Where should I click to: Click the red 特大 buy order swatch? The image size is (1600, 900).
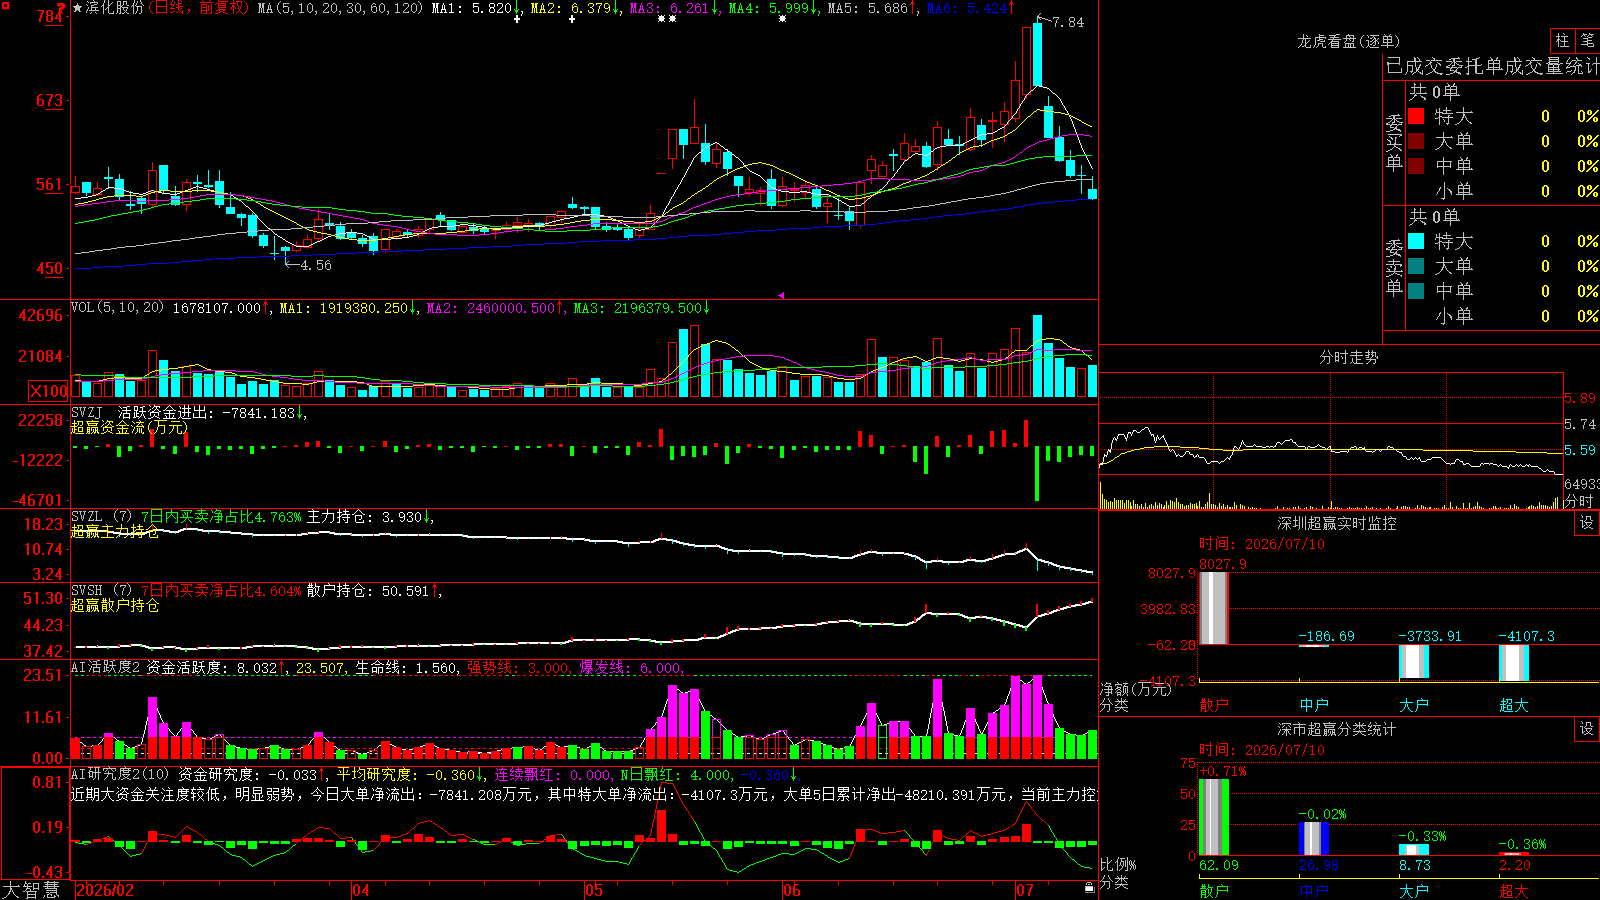click(x=1416, y=116)
